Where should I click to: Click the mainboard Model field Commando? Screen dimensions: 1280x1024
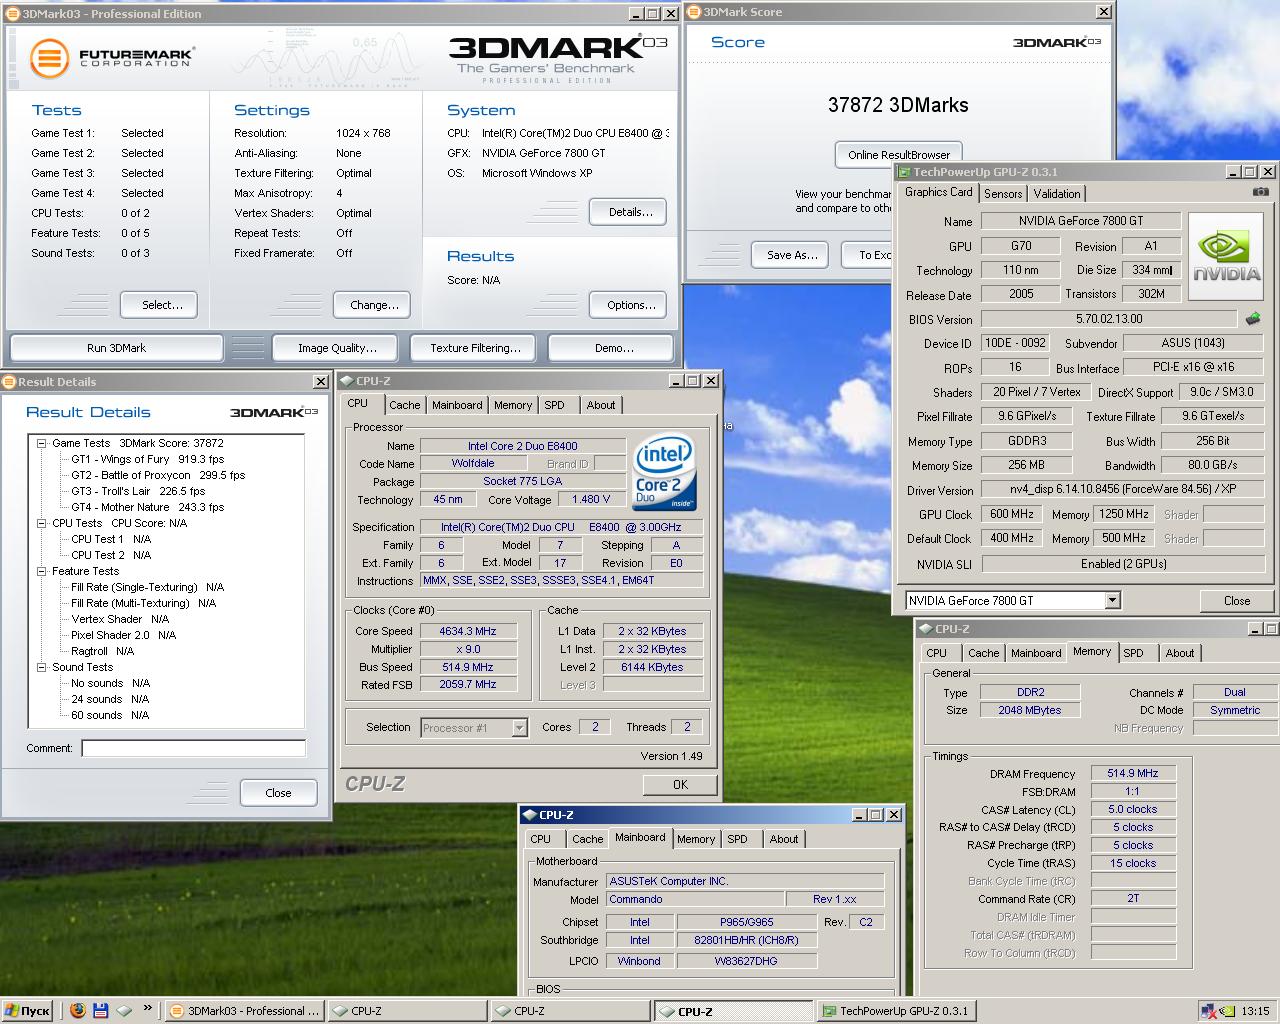(695, 899)
